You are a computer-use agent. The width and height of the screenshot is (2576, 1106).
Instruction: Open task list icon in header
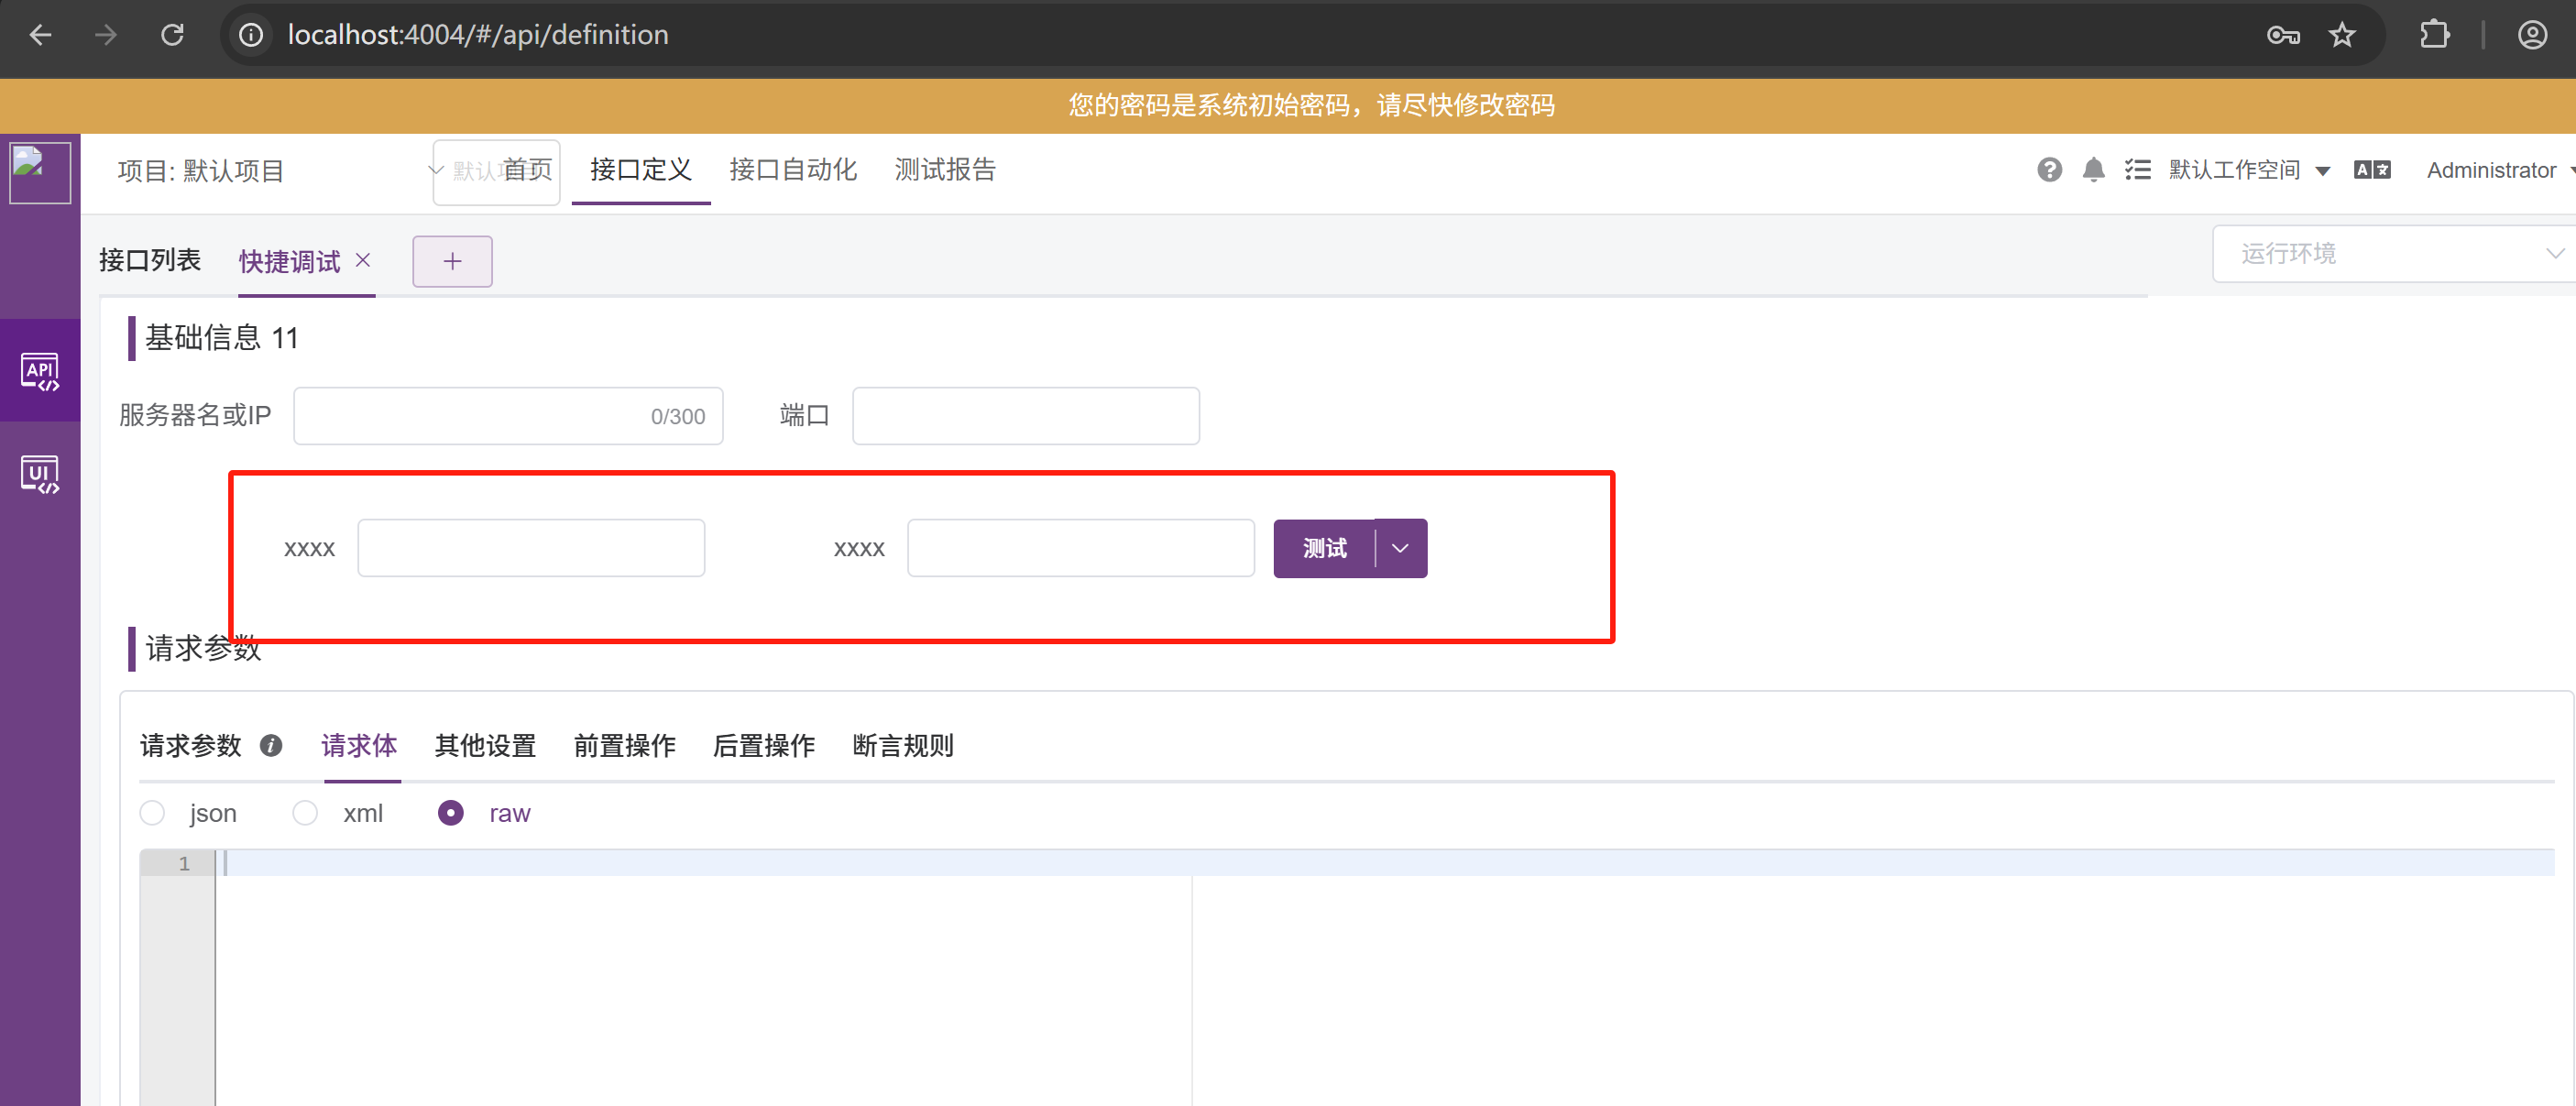click(x=2137, y=170)
